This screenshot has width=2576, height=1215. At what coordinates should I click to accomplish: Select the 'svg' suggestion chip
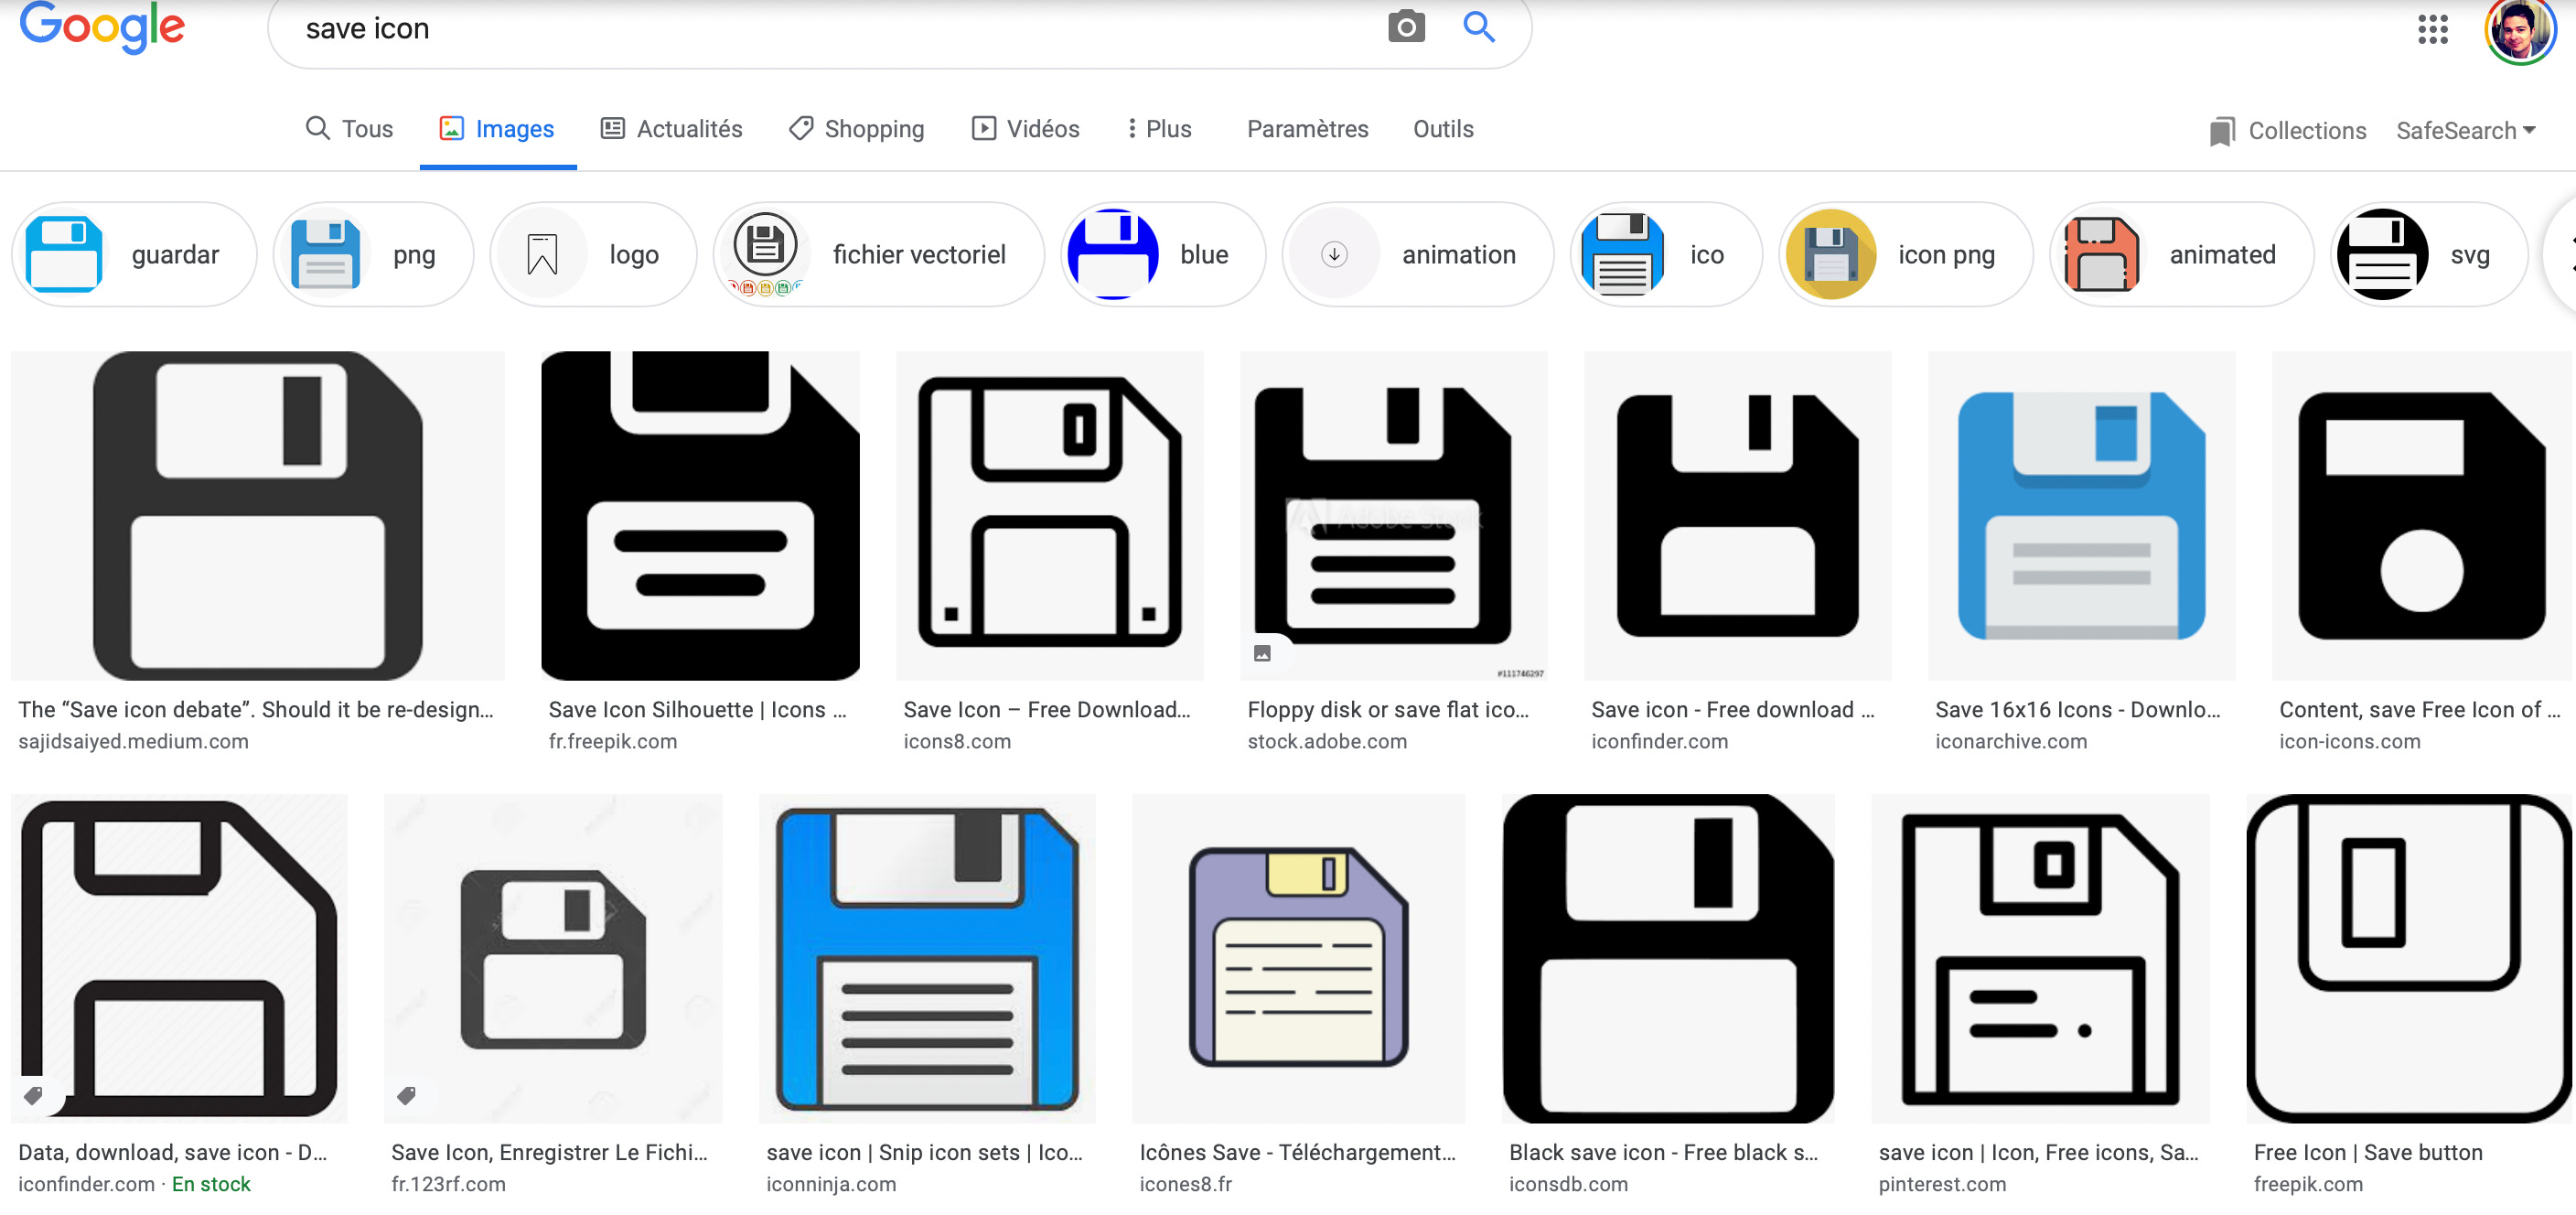tap(2429, 255)
